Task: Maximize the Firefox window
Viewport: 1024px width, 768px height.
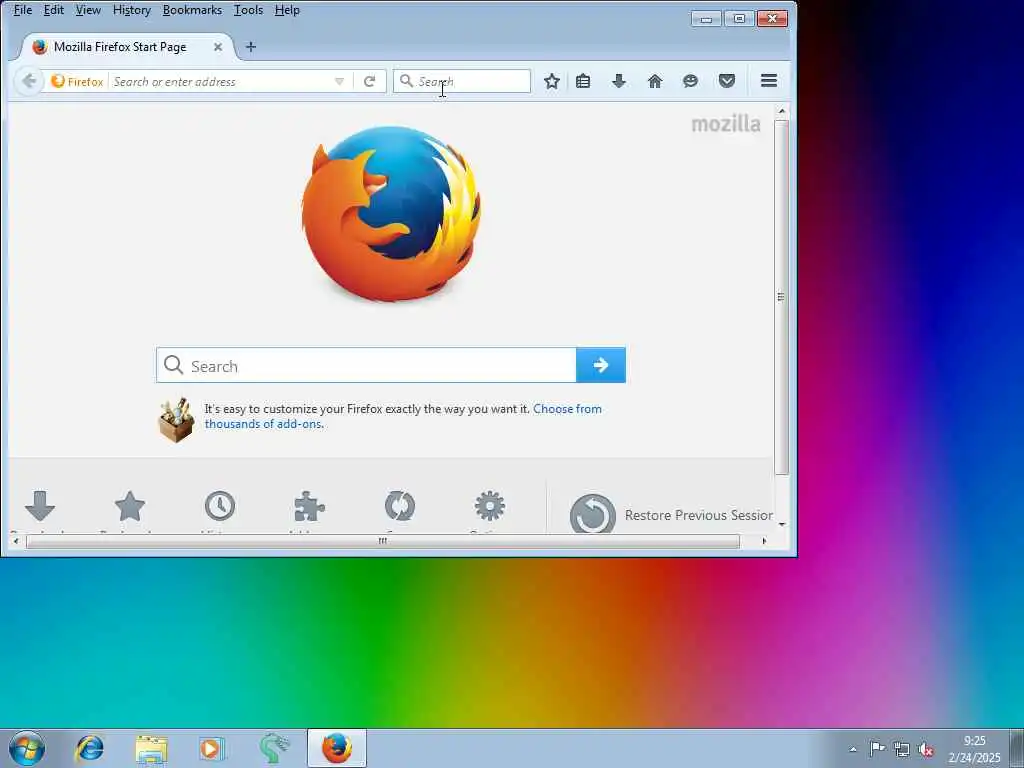Action: pos(739,19)
